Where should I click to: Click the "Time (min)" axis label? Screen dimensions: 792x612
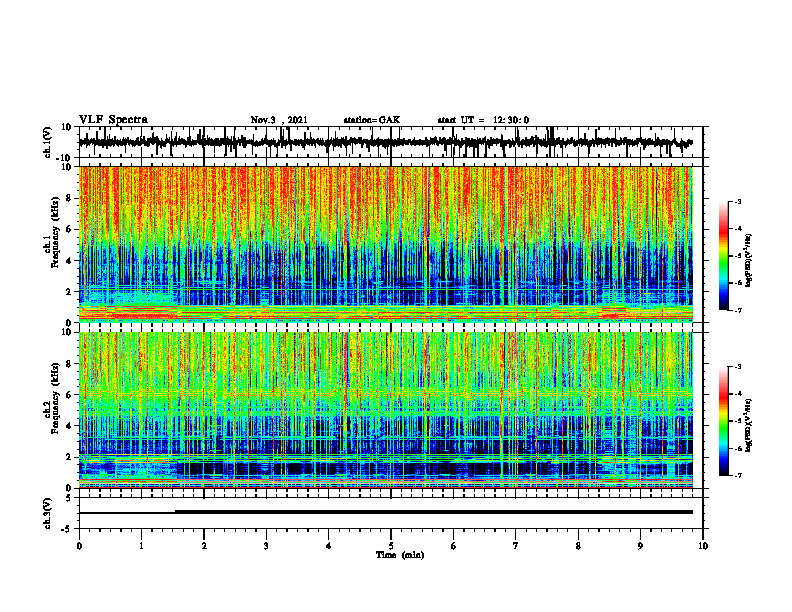[x=400, y=555]
